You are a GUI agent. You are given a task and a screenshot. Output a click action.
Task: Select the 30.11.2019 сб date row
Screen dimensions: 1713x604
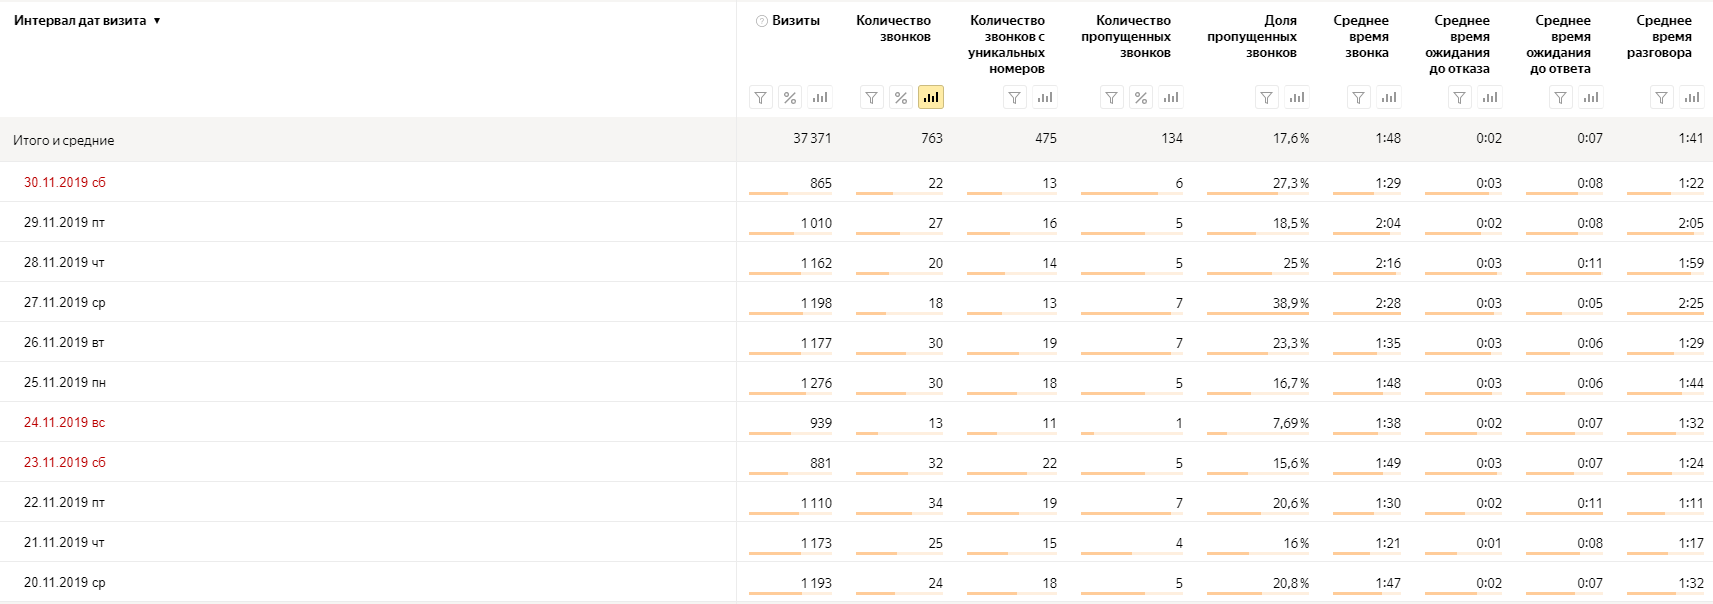point(65,182)
